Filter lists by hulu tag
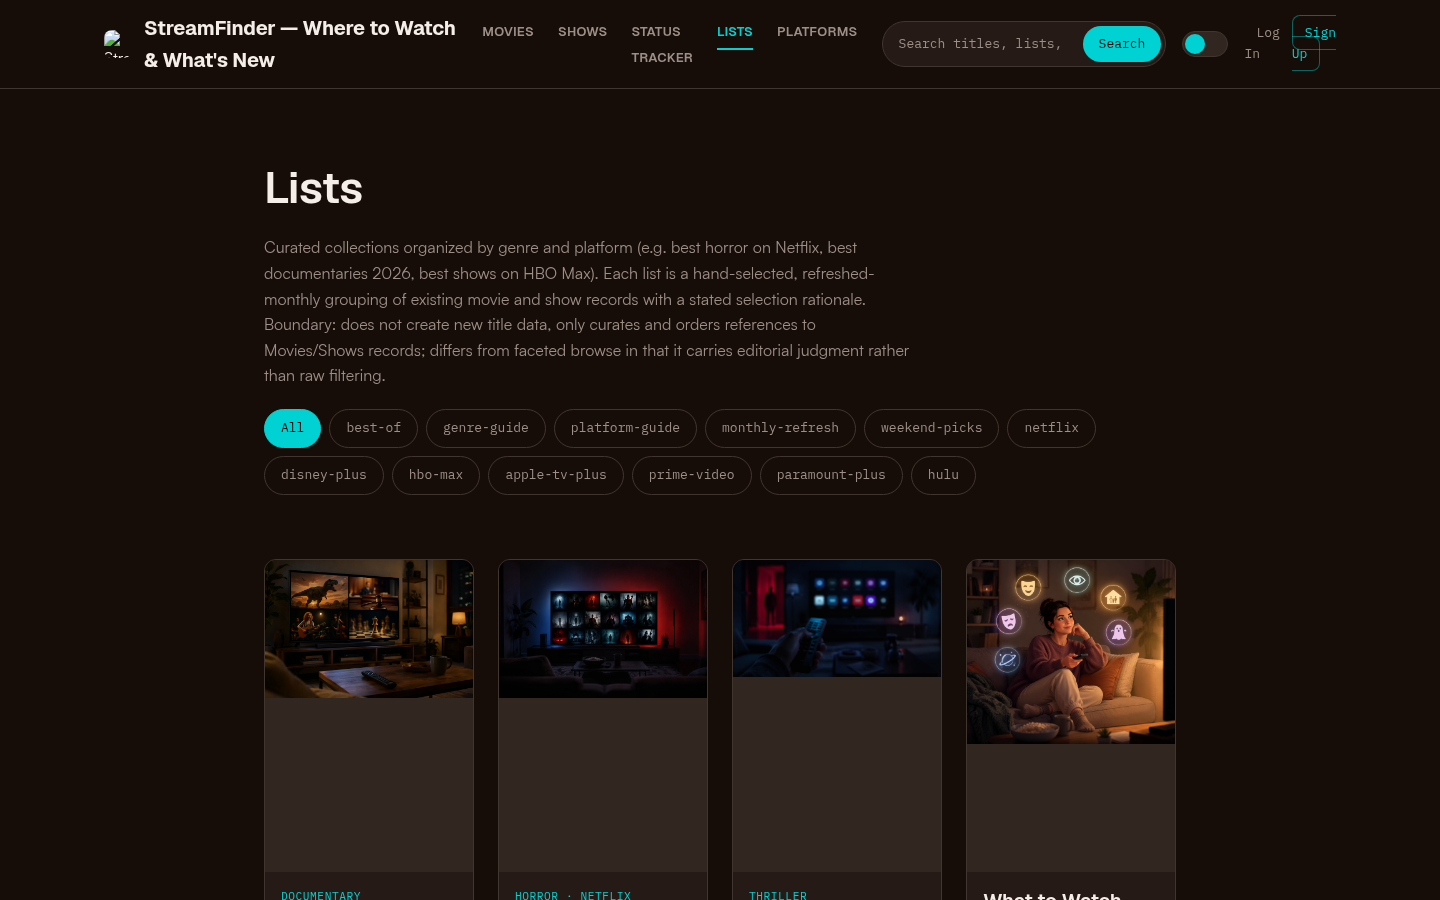Screen dimensions: 1440x900 point(943,475)
